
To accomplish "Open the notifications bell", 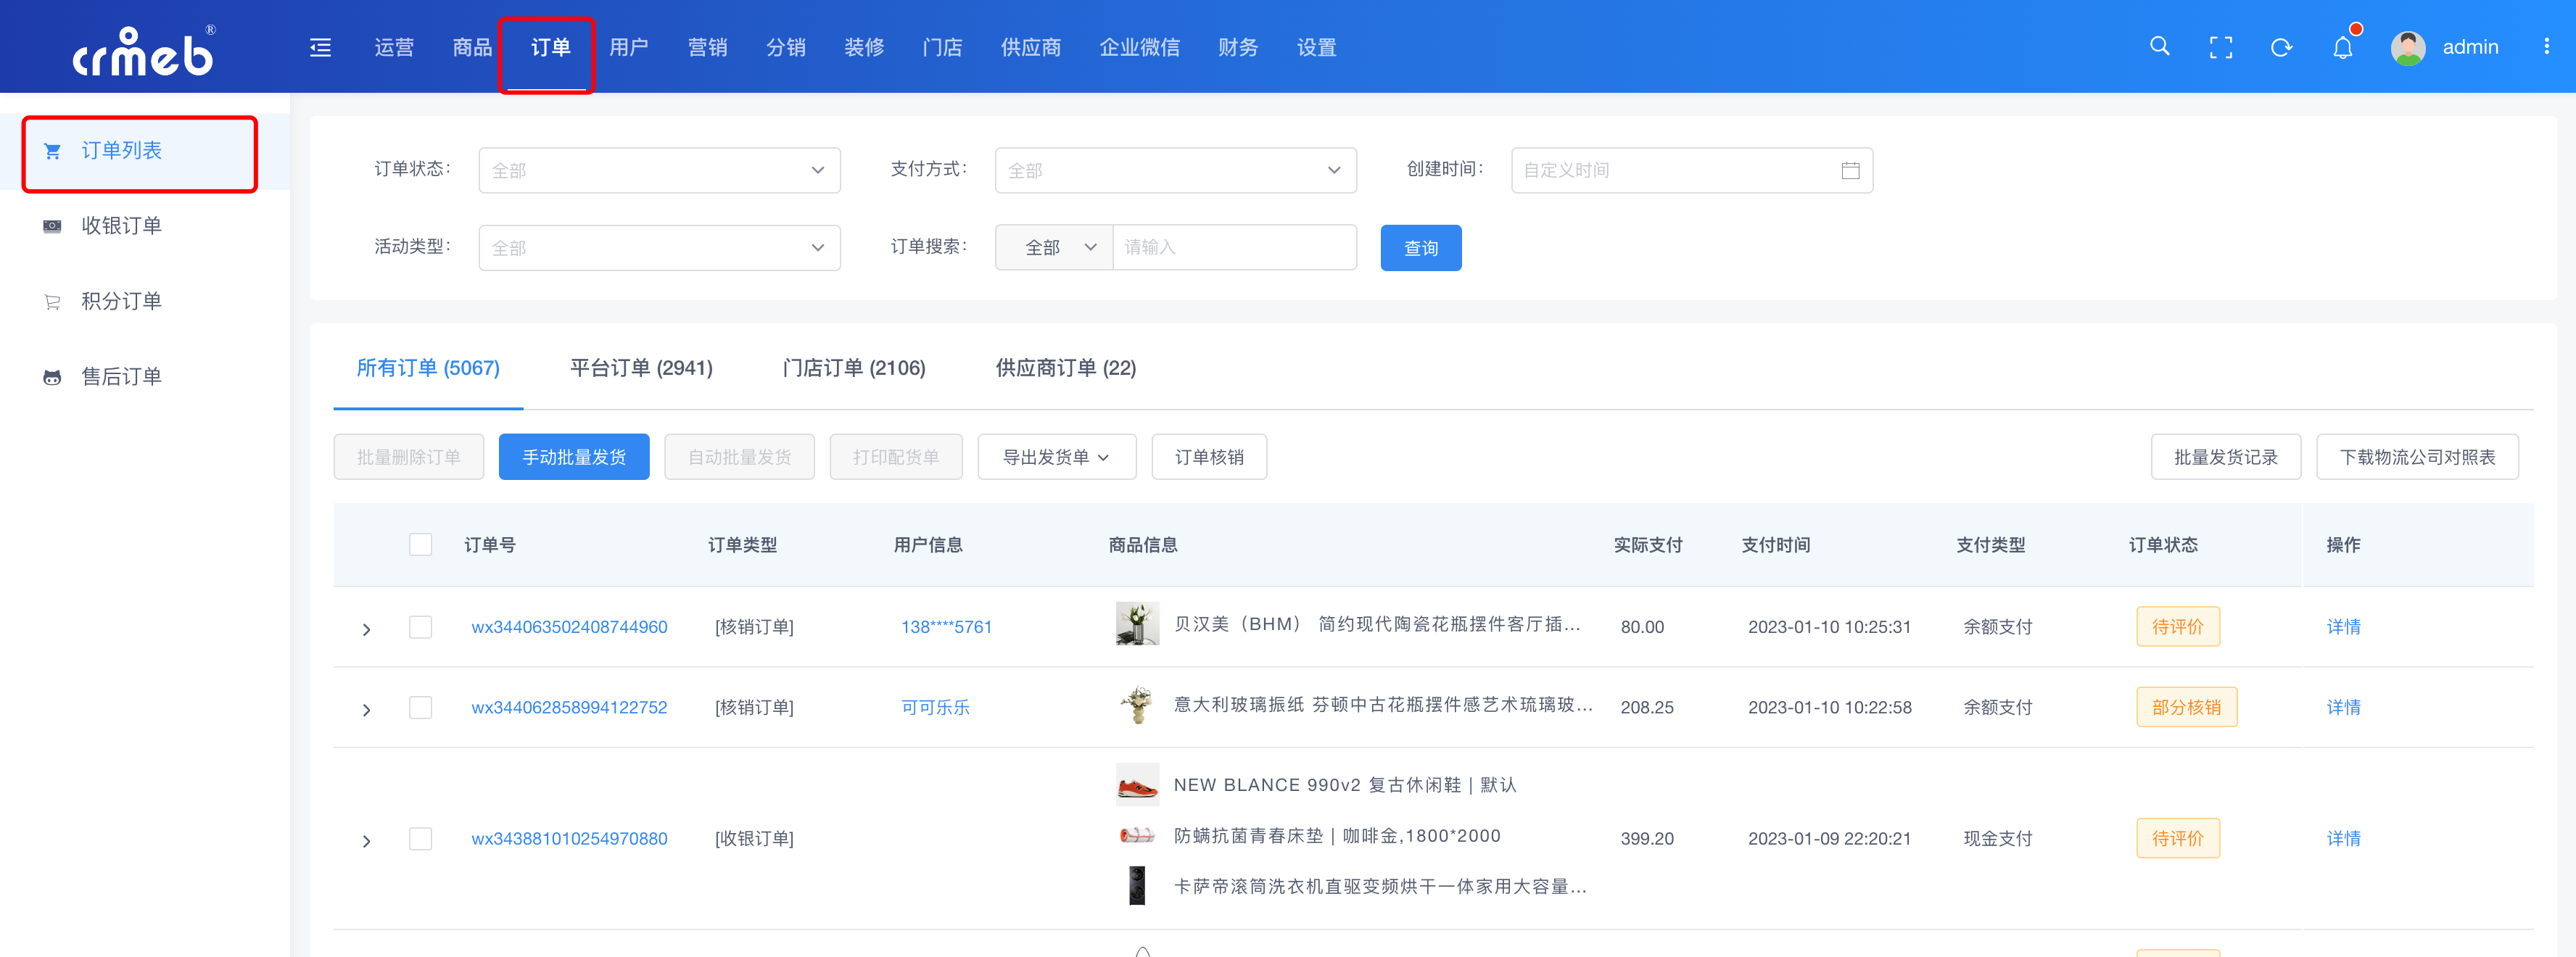I will (2342, 47).
